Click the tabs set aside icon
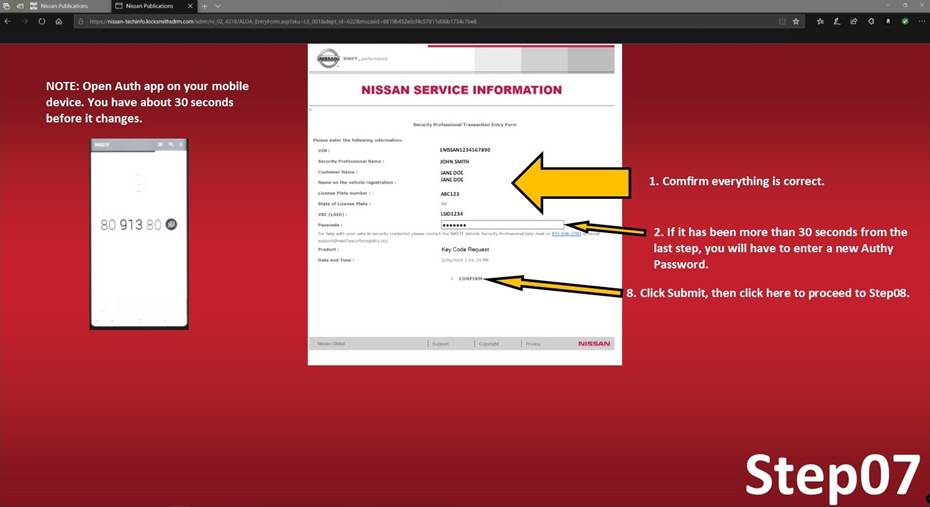This screenshot has height=507, width=930. tap(6, 6)
